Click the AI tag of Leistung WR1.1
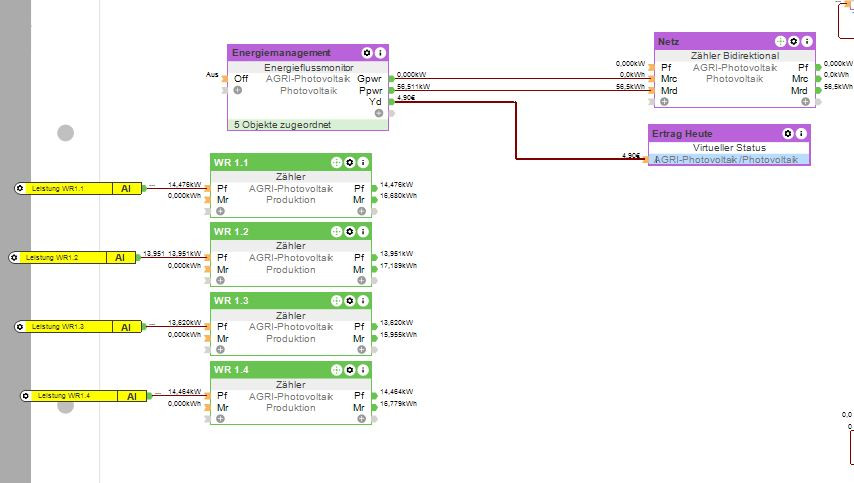The width and height of the screenshot is (854, 483). click(x=126, y=188)
